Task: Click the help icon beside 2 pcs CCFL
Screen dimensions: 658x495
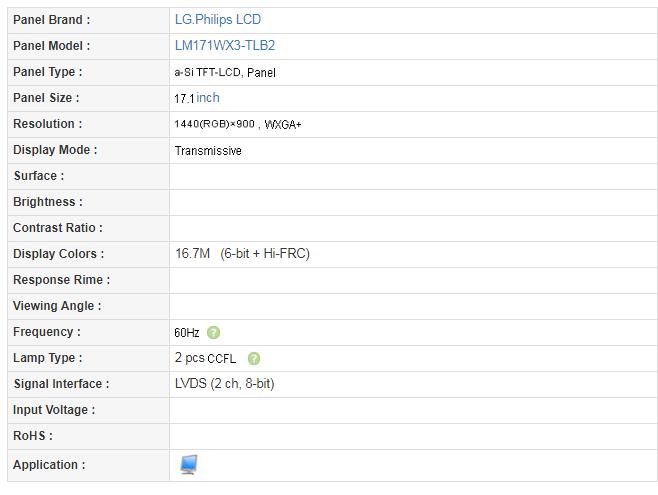Action: [x=254, y=359]
